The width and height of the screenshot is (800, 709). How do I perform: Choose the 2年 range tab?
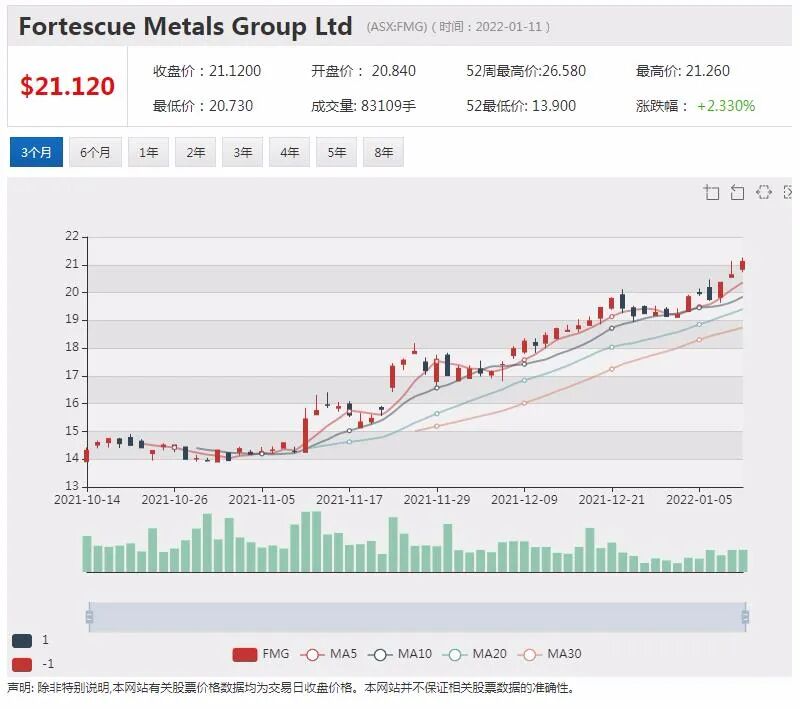[x=195, y=152]
